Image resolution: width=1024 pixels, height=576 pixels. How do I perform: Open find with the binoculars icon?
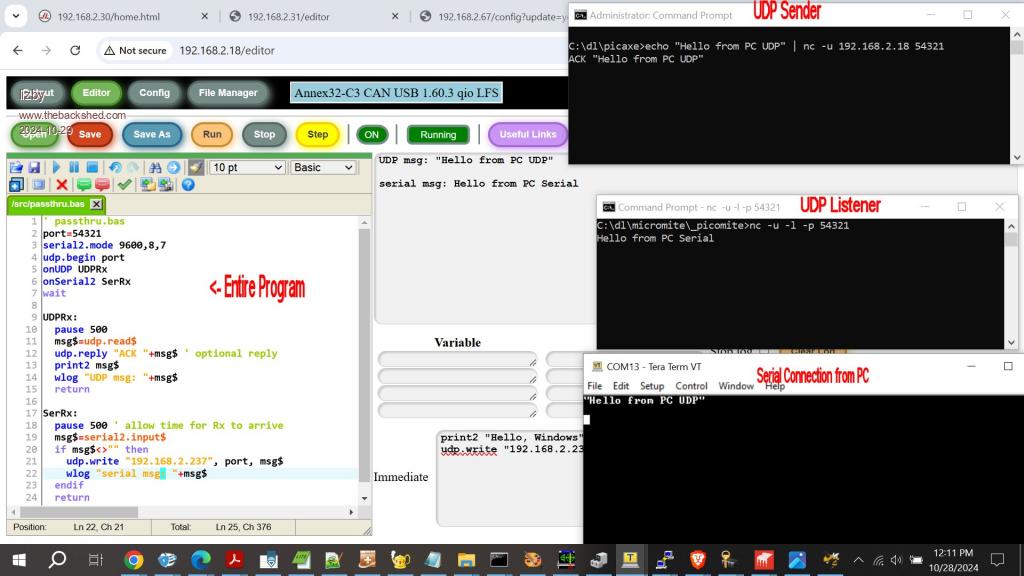pyautogui.click(x=155, y=168)
